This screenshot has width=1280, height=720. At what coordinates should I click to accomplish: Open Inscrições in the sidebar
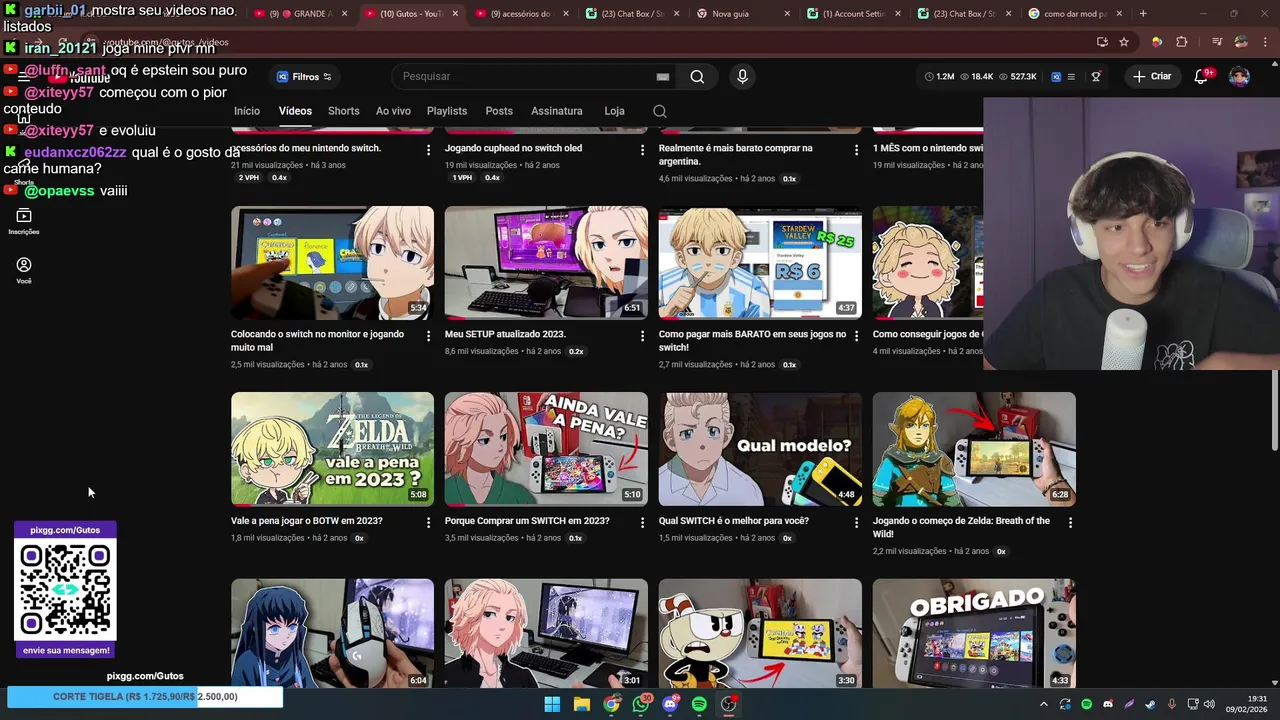(24, 222)
